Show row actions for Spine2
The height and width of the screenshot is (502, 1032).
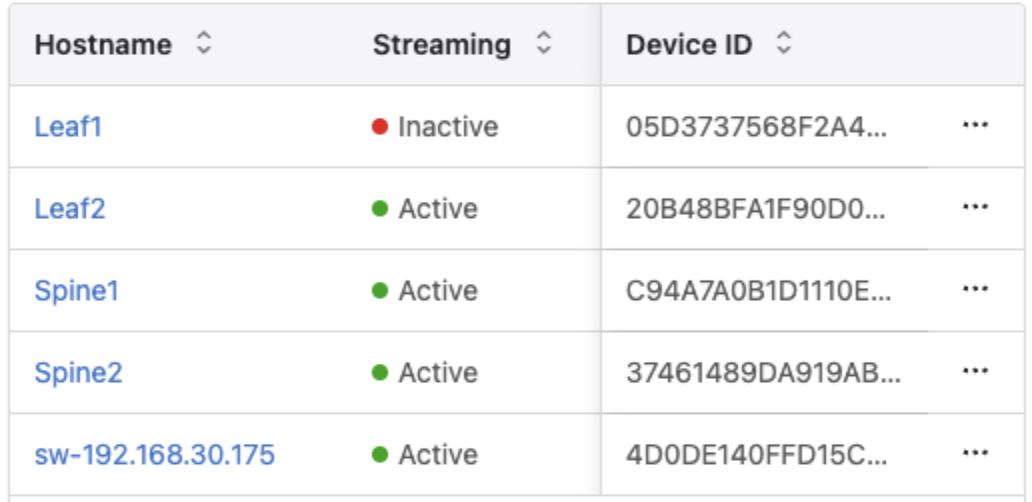tap(974, 372)
